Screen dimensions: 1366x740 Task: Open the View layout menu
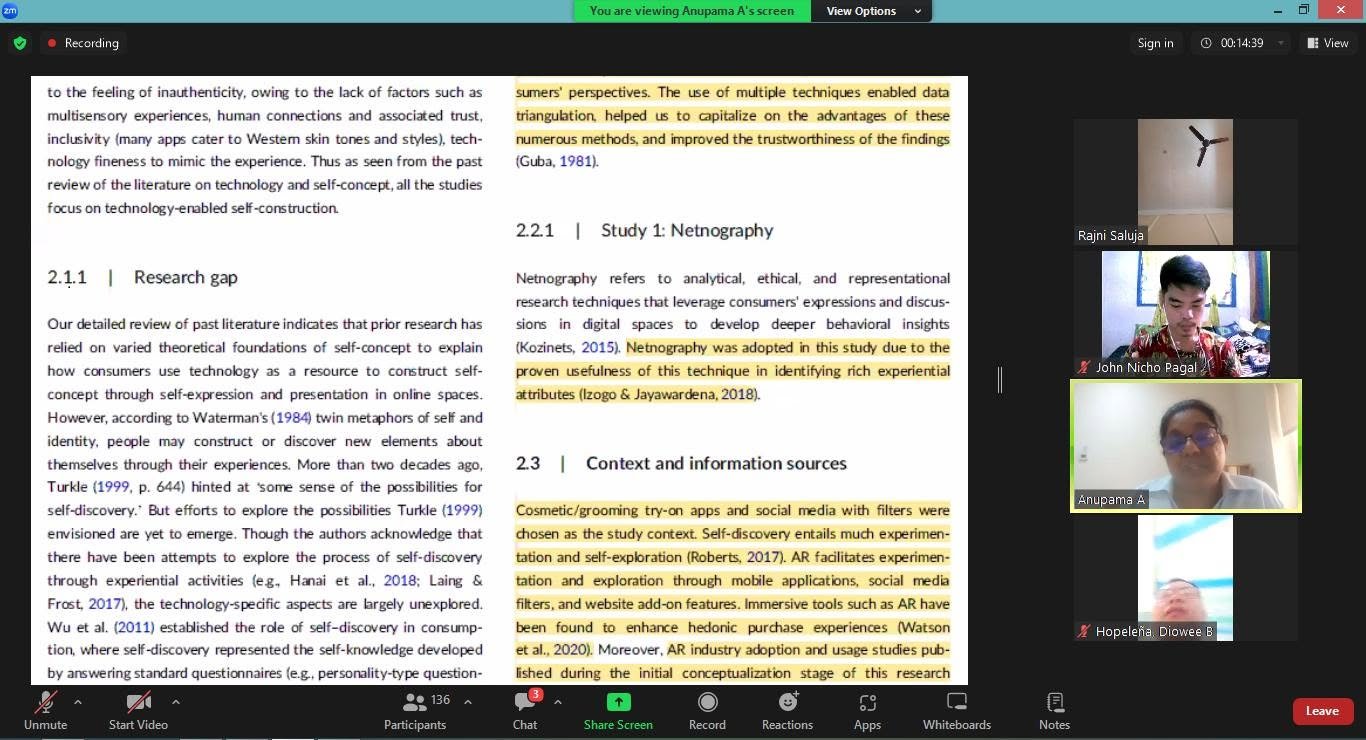coord(1327,43)
